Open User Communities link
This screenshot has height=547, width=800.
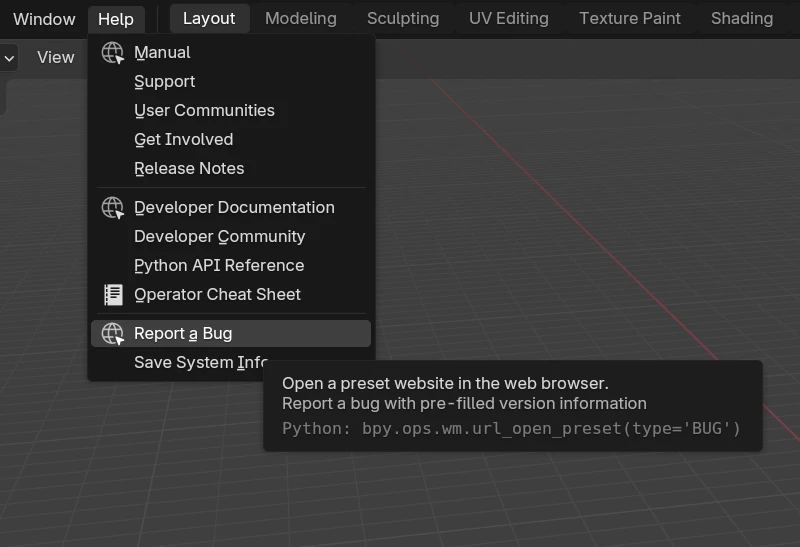click(231, 111)
